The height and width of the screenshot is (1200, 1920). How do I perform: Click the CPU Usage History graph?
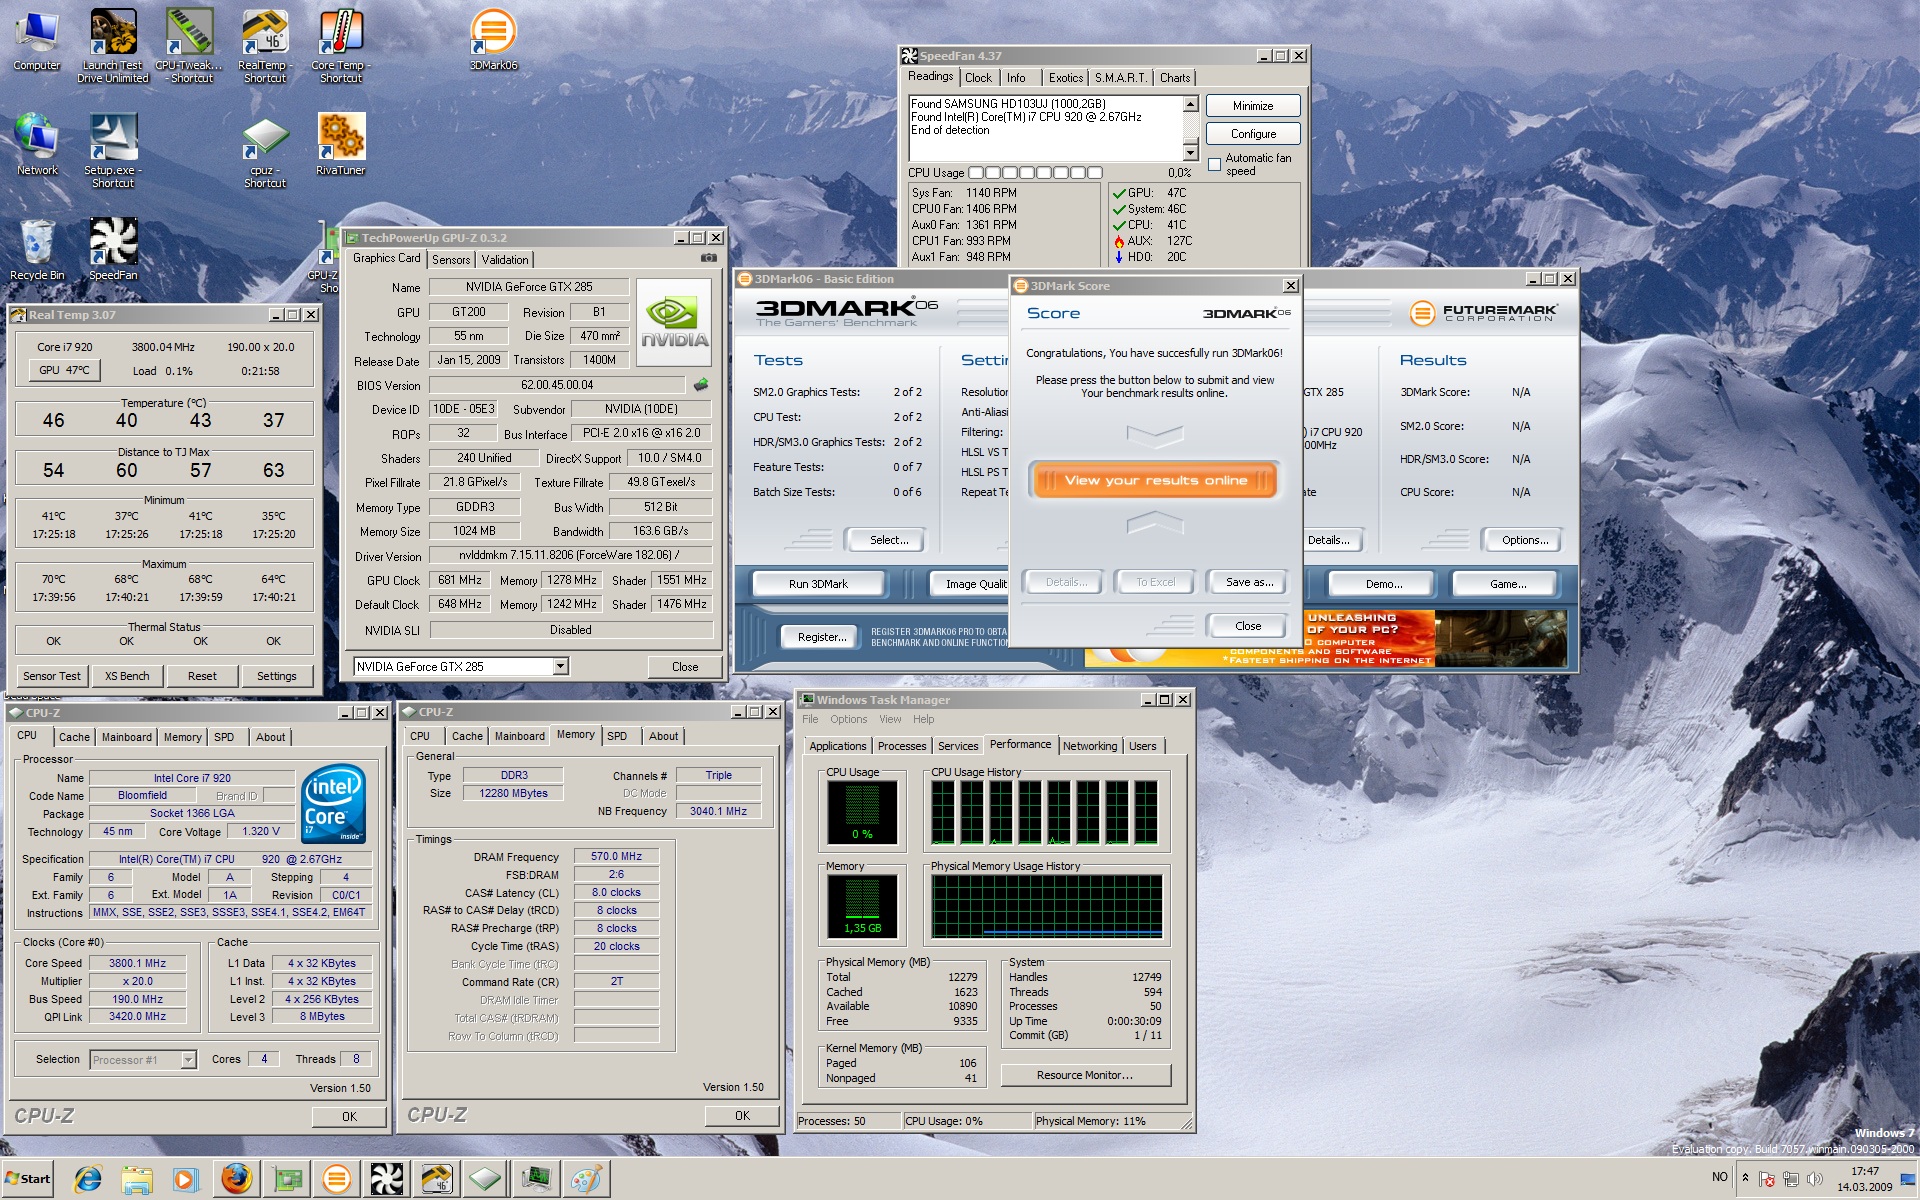(x=1045, y=812)
